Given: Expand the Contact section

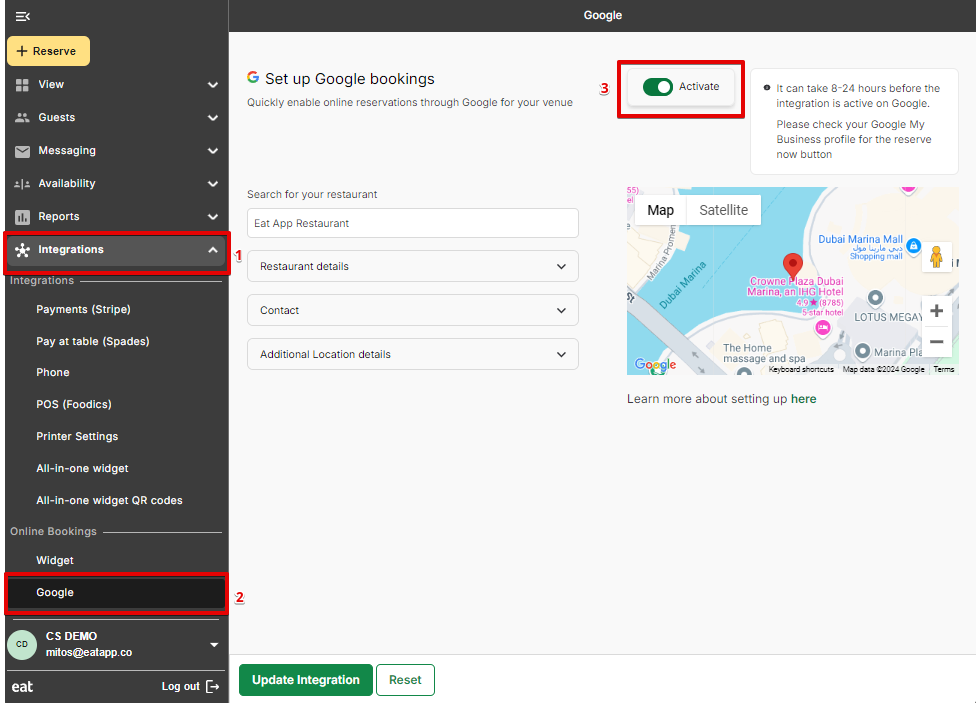Looking at the screenshot, I should click(x=412, y=310).
